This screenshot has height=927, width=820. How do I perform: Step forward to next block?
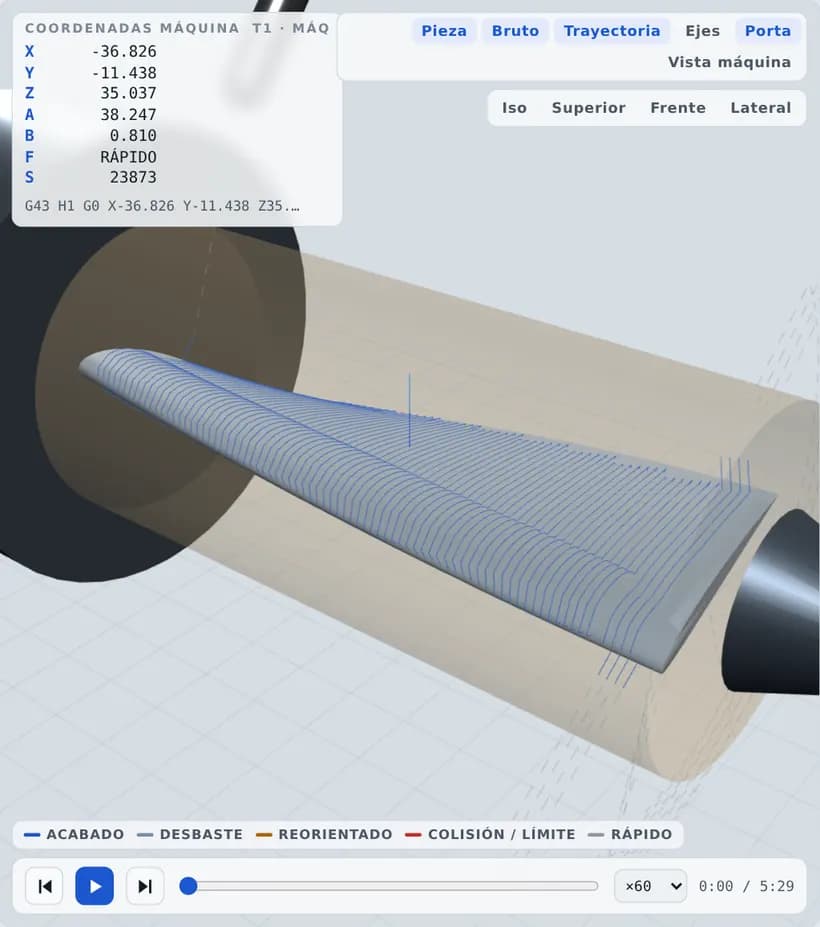[145, 886]
